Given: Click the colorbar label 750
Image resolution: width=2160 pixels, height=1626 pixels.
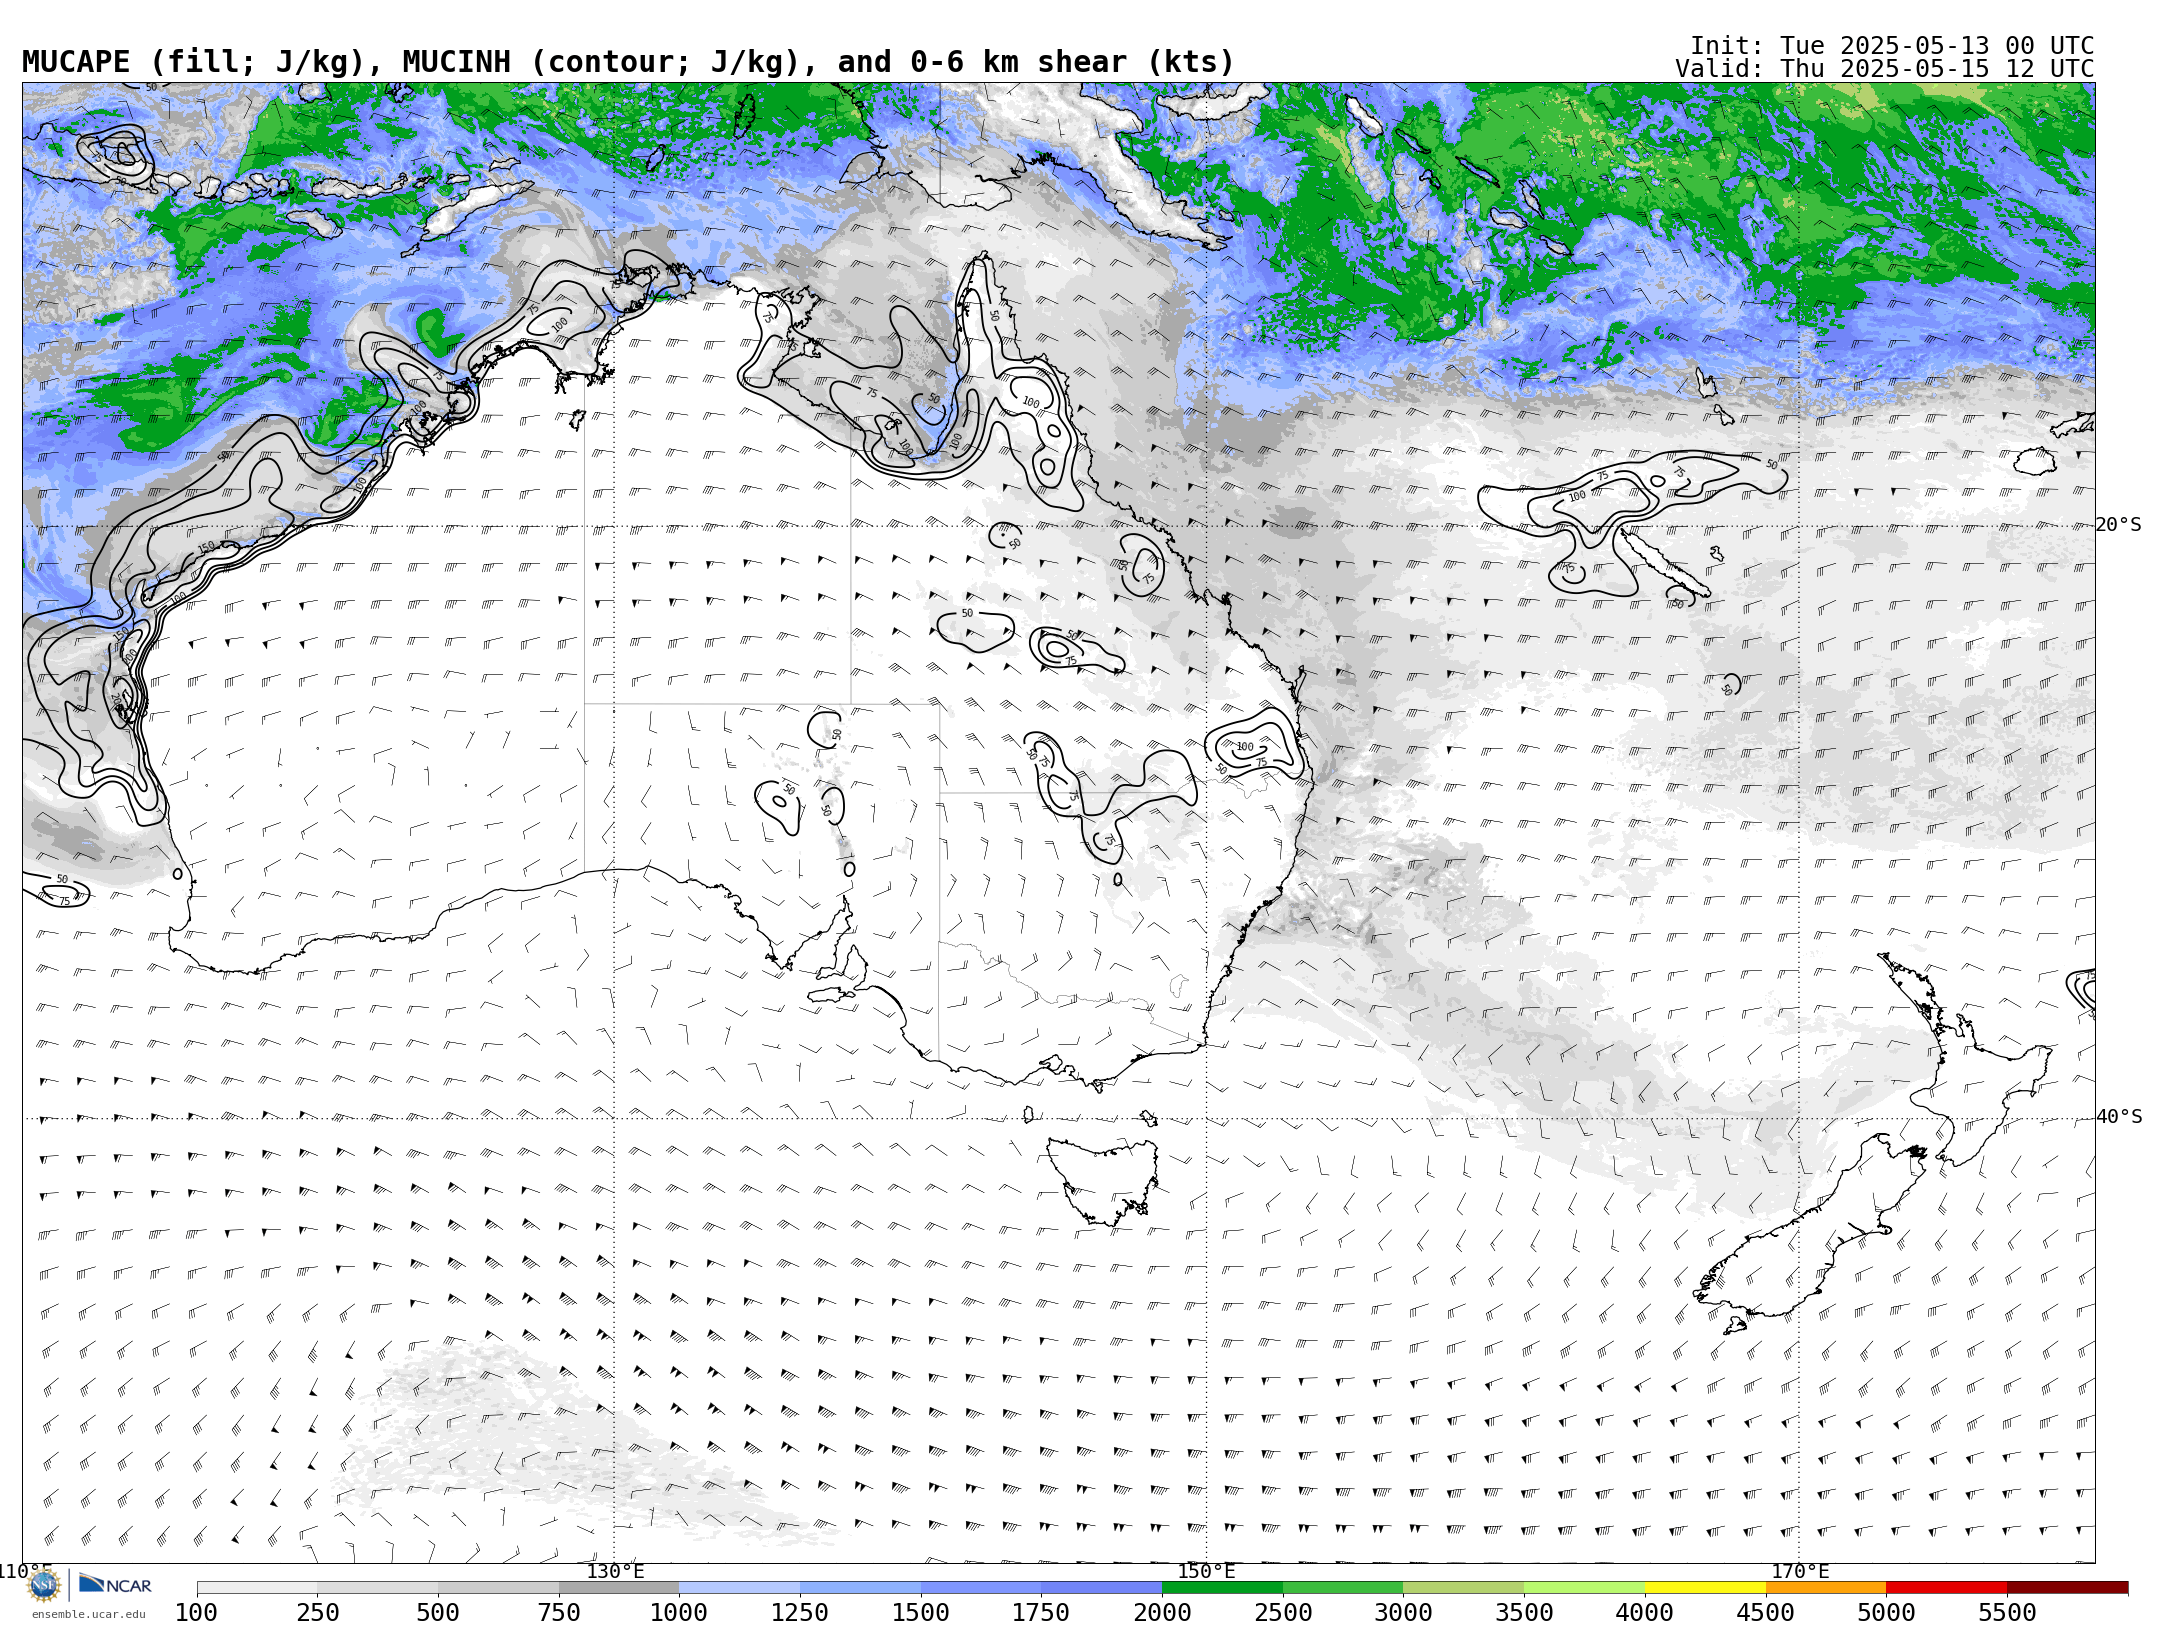Looking at the screenshot, I should 559,1613.
